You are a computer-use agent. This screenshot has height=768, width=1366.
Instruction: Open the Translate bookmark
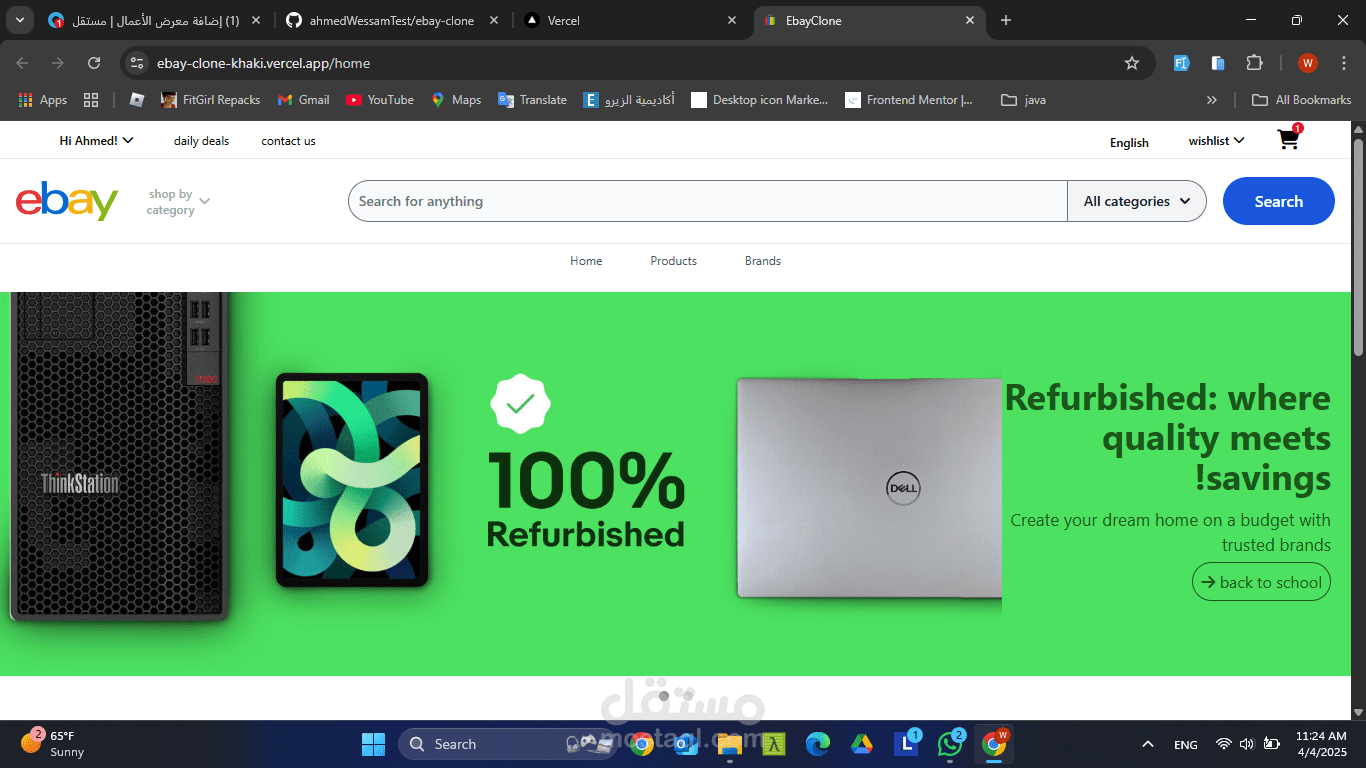tap(532, 100)
